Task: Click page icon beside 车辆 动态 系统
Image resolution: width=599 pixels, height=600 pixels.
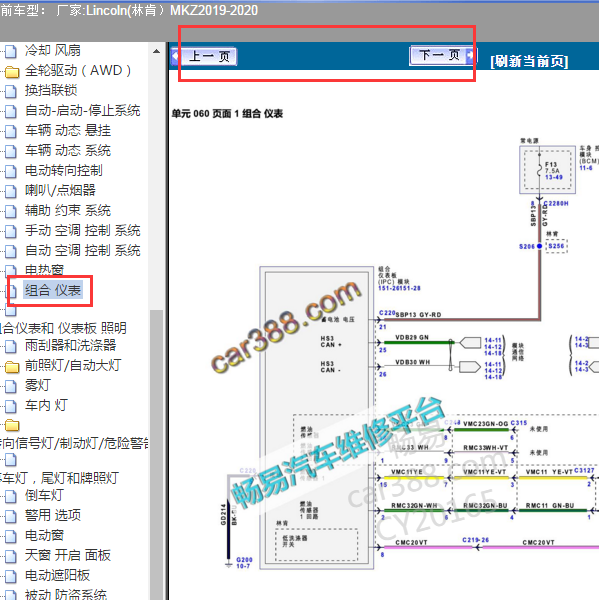Action: click(11, 151)
